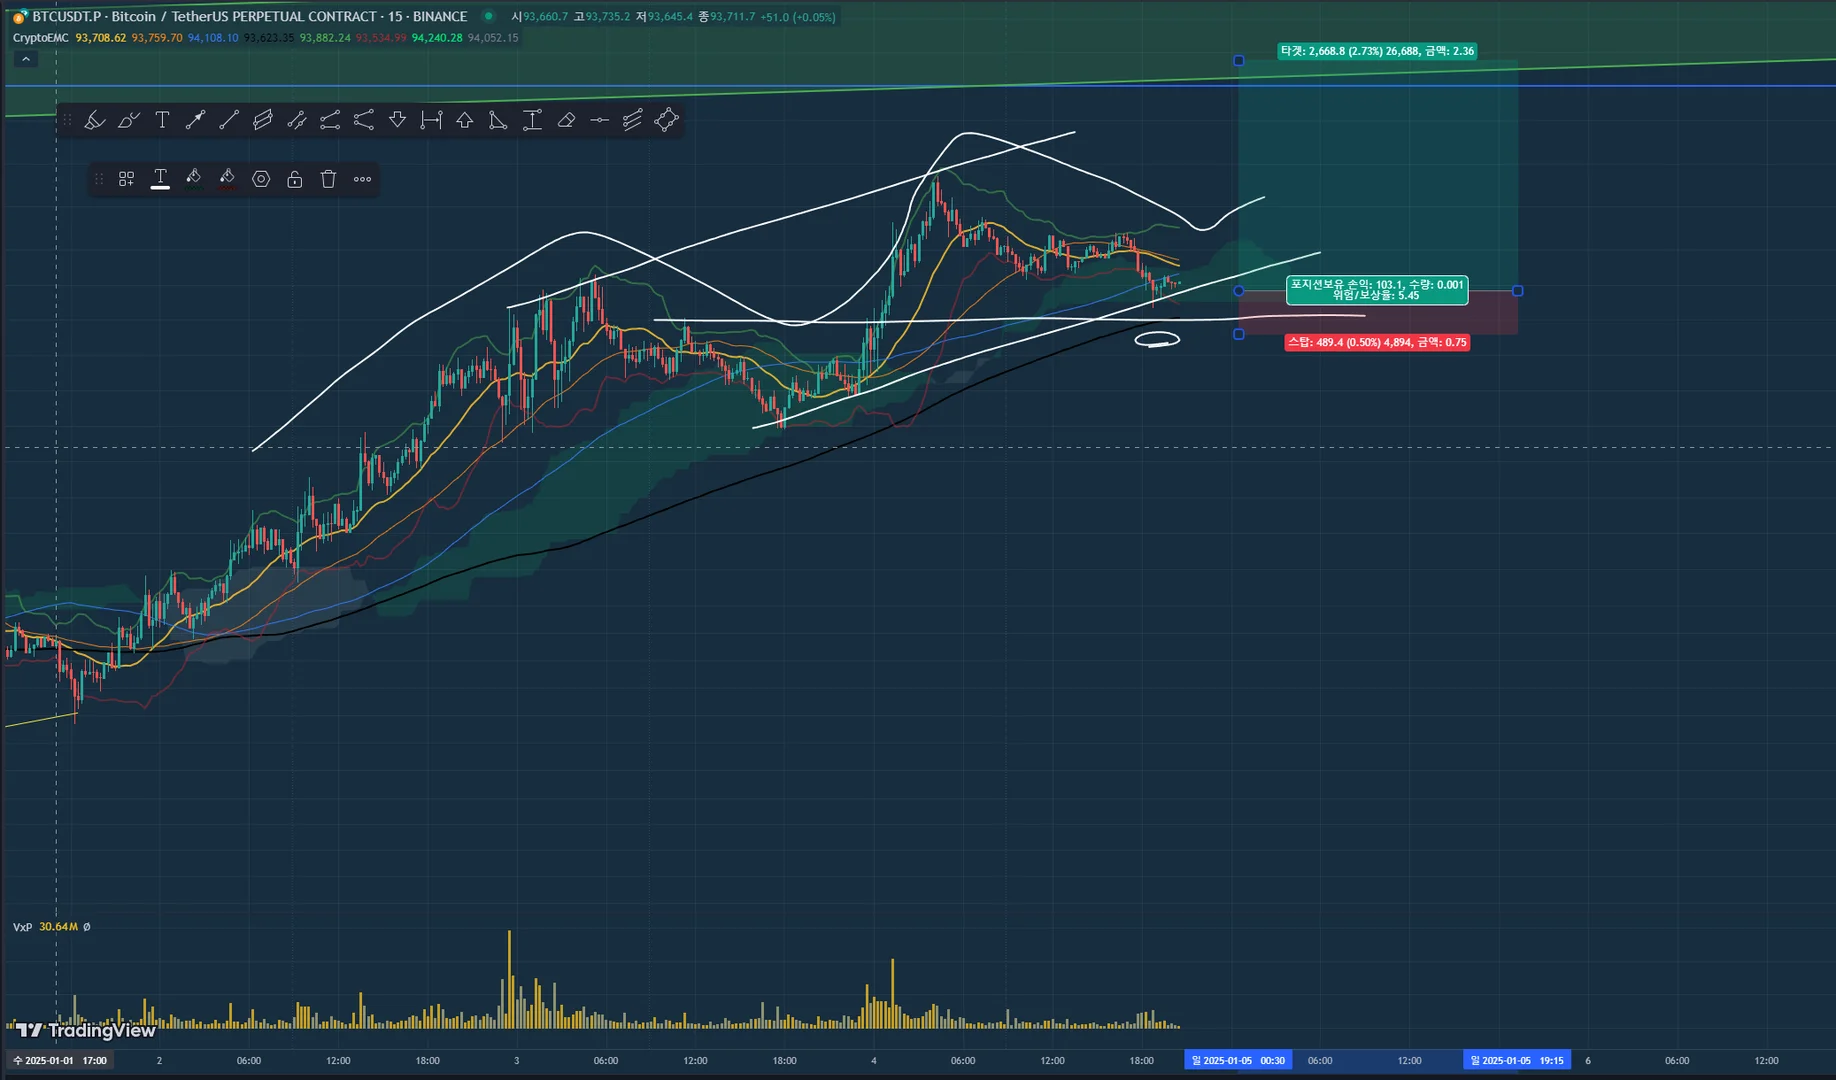Change the profit zone fill color
The width and height of the screenshot is (1836, 1080).
click(x=194, y=179)
